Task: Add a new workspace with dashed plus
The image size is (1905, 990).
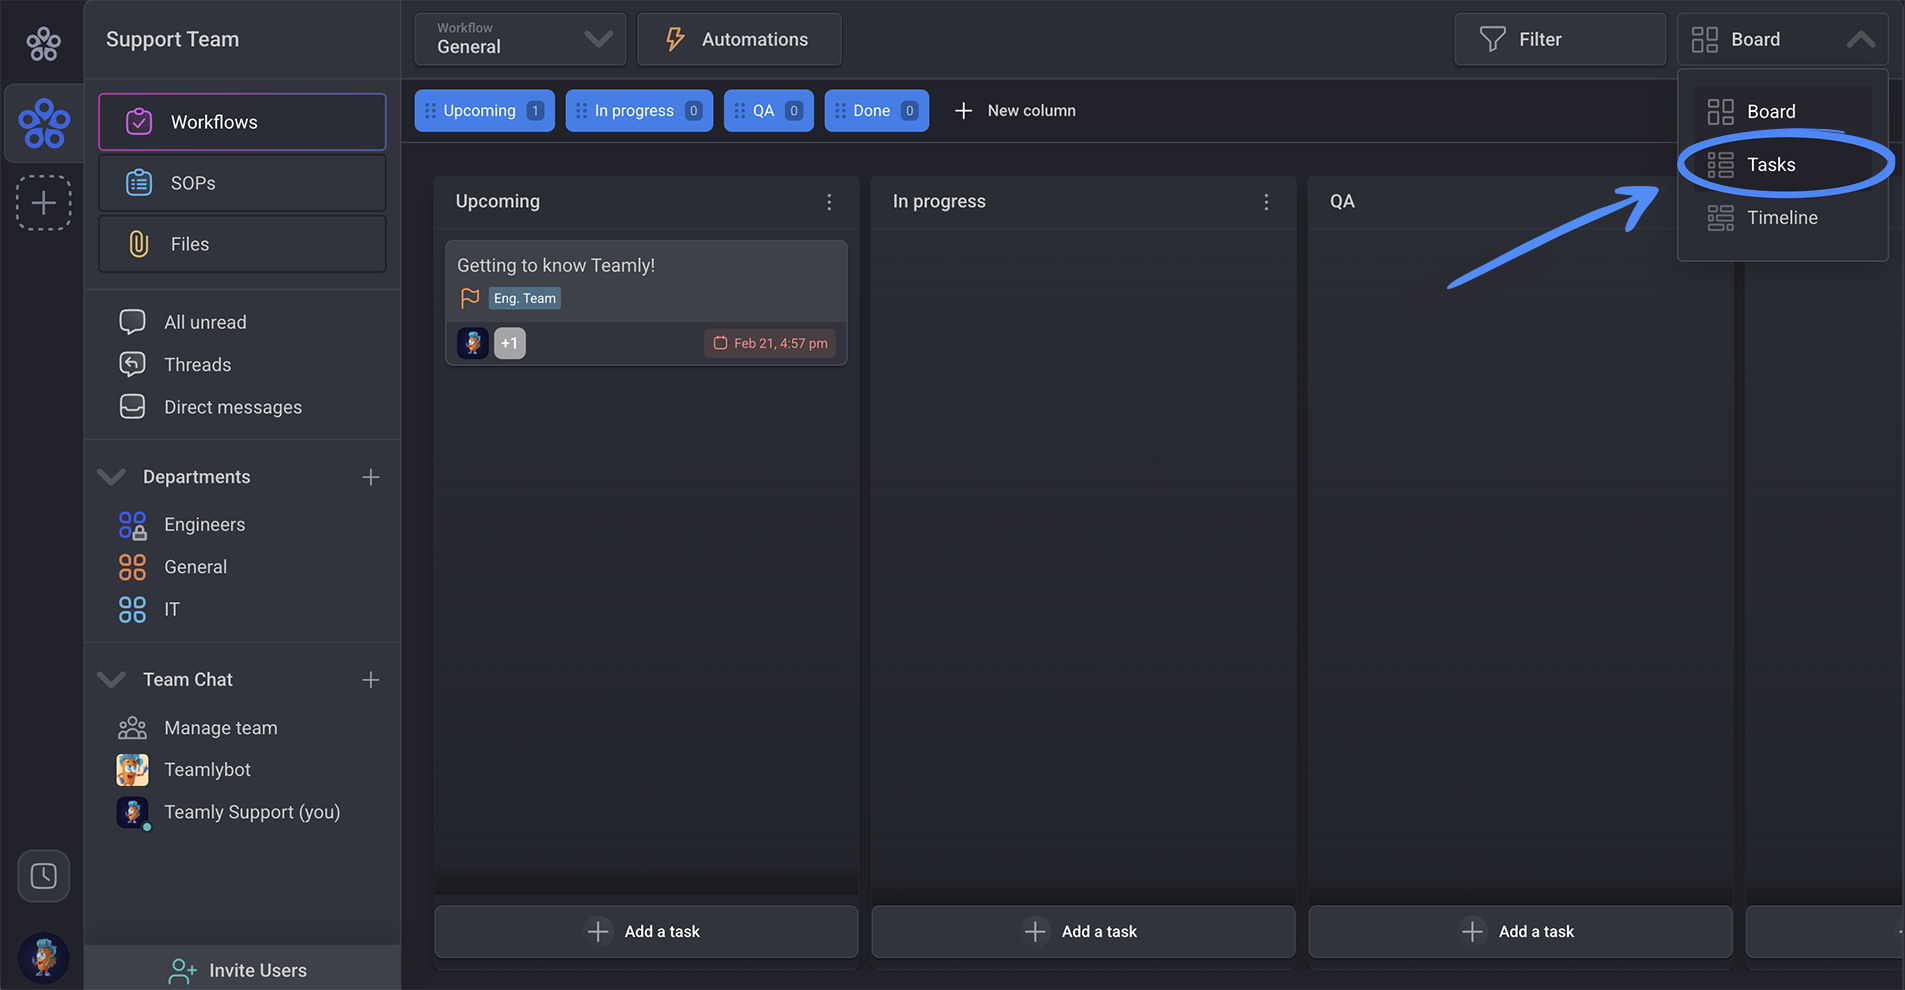Action: click(43, 203)
